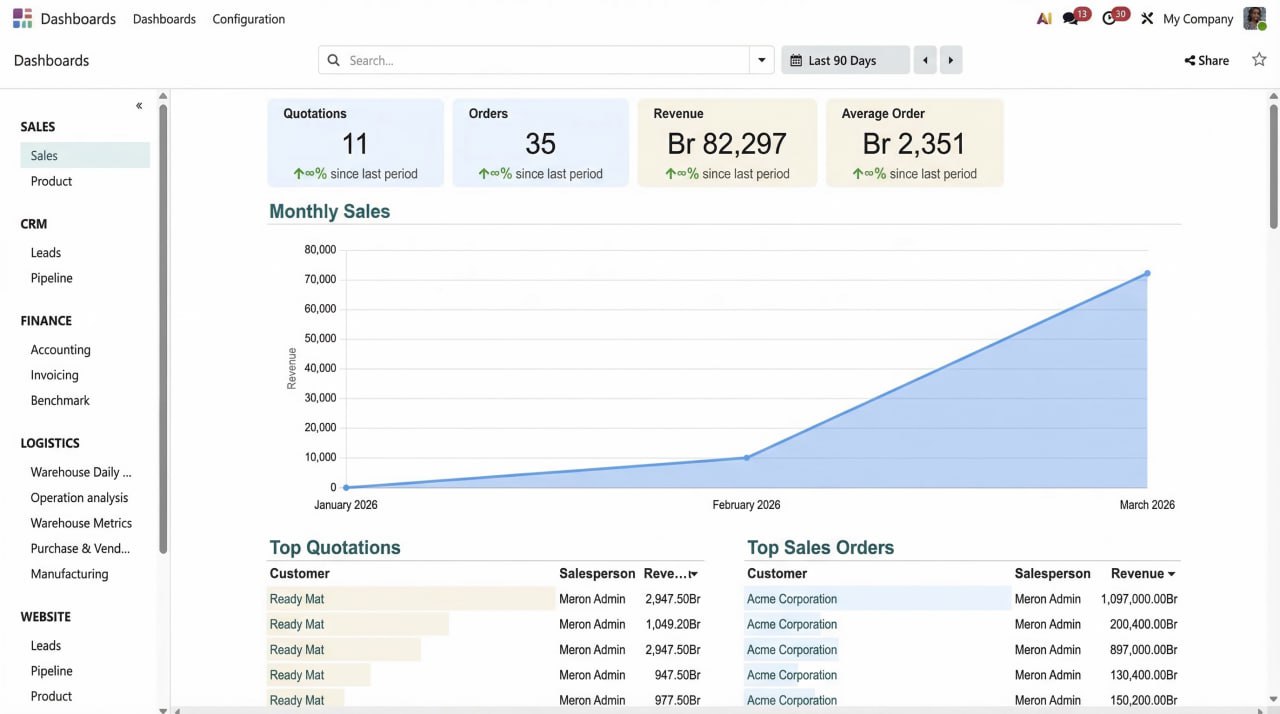This screenshot has width=1280, height=714.
Task: Go to the next period arrow
Action: [950, 60]
